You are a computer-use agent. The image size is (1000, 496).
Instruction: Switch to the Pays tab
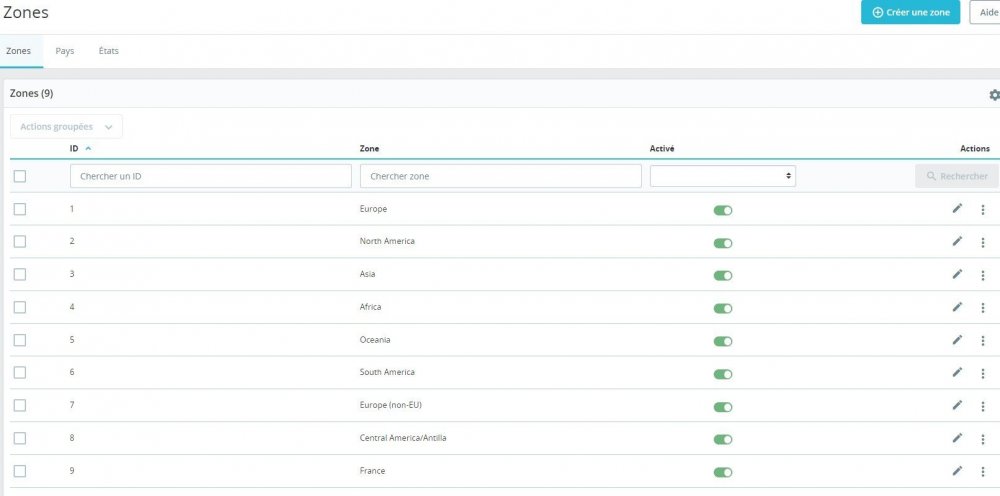point(65,51)
